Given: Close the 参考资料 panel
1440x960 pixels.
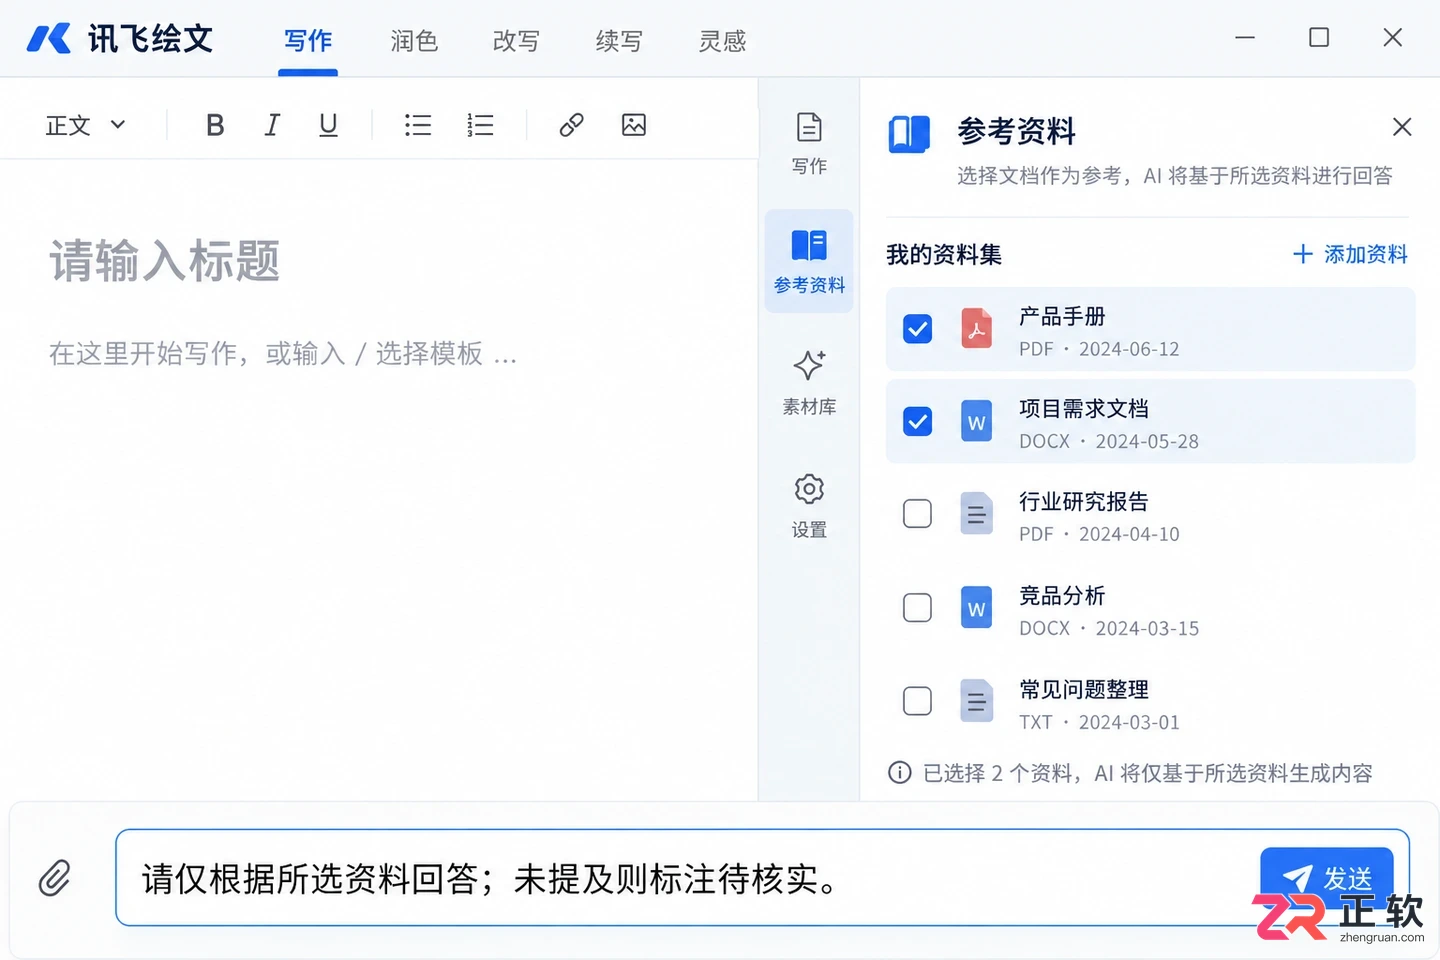Looking at the screenshot, I should (1402, 127).
